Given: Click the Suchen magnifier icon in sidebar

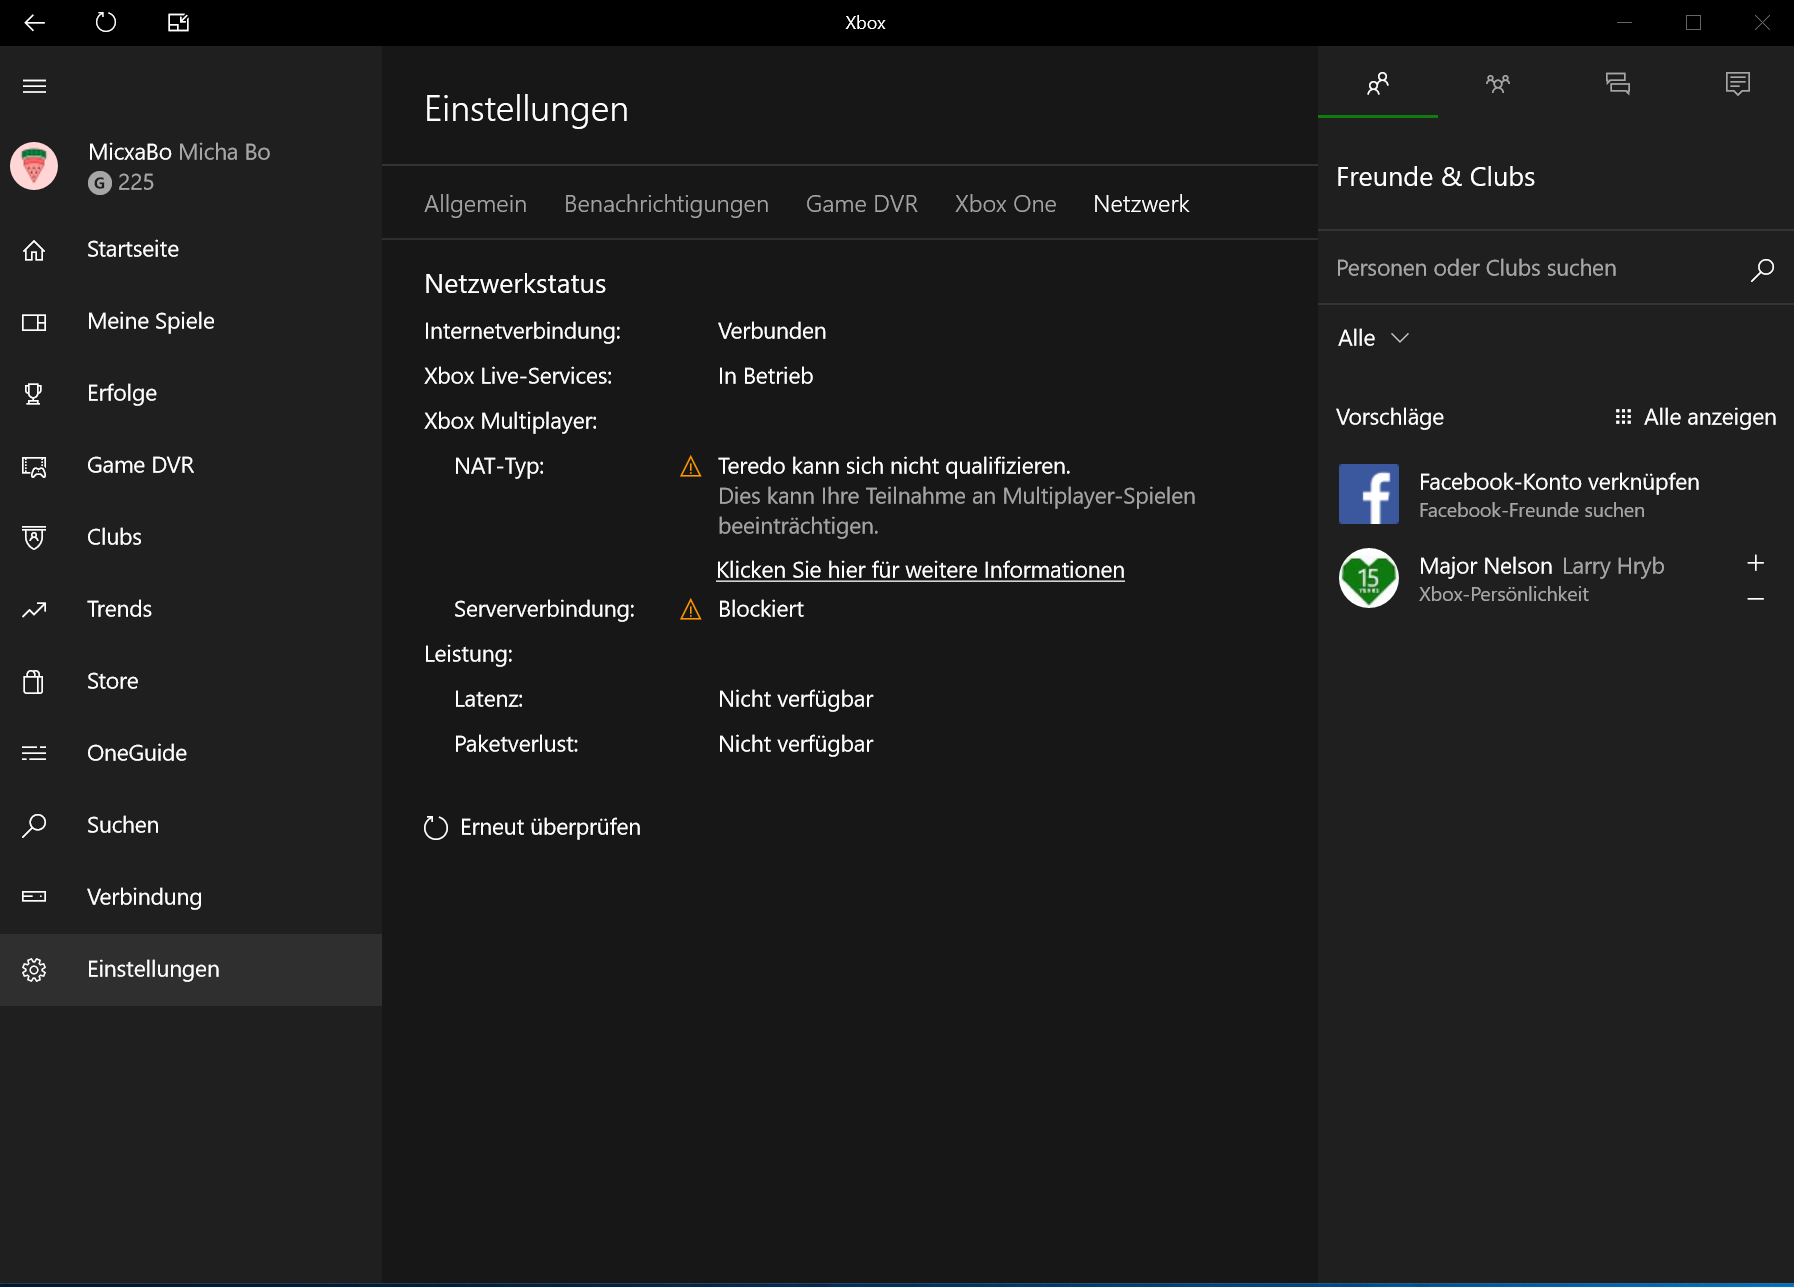Looking at the screenshot, I should point(34,825).
